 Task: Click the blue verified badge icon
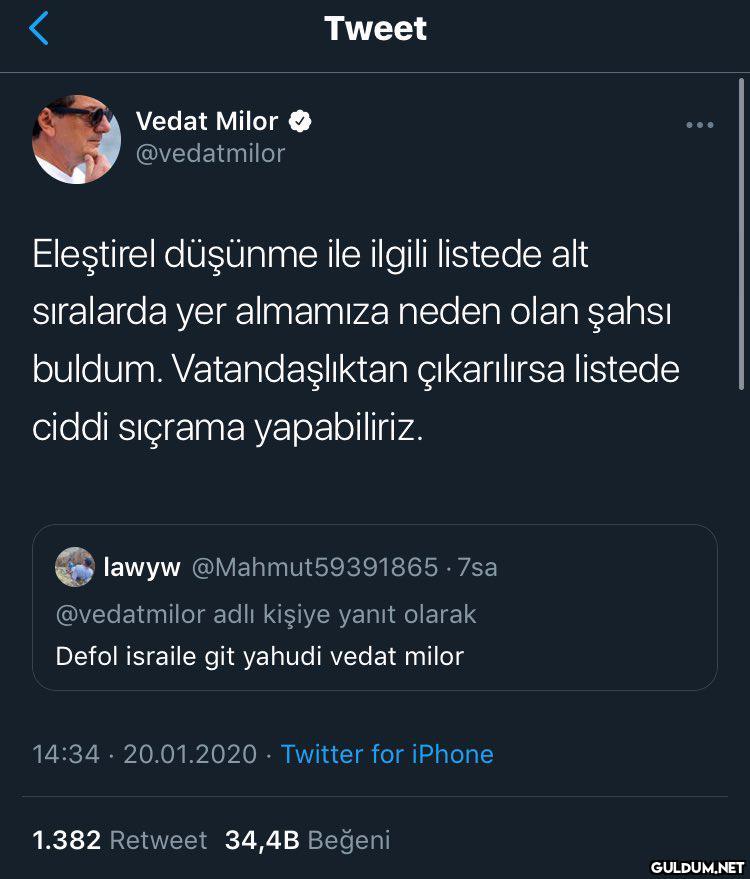pos(300,122)
